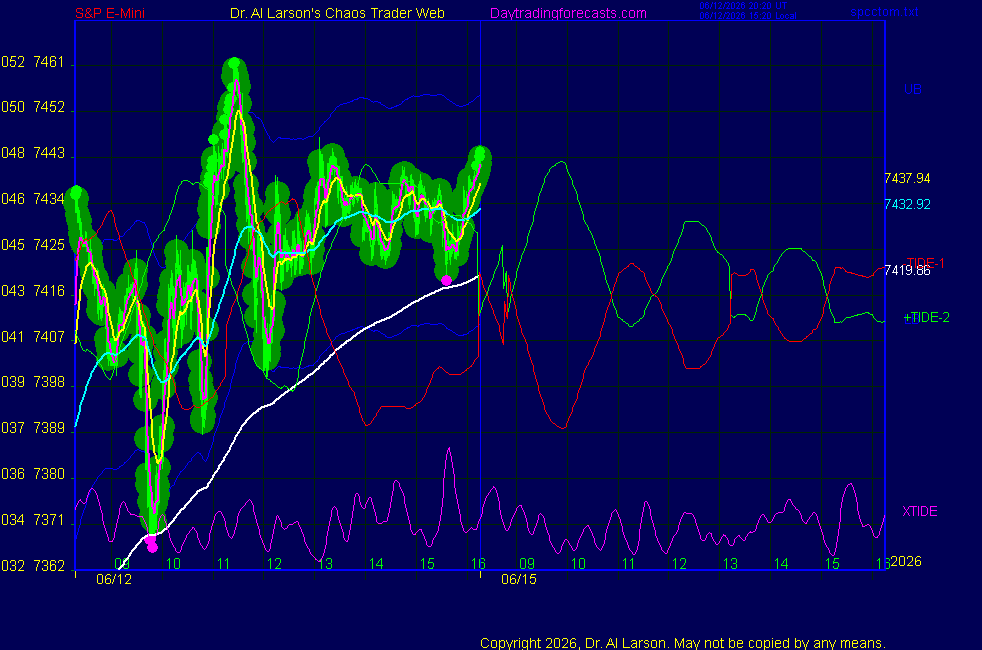Click the magenta dot at the session low

pyautogui.click(x=152, y=547)
